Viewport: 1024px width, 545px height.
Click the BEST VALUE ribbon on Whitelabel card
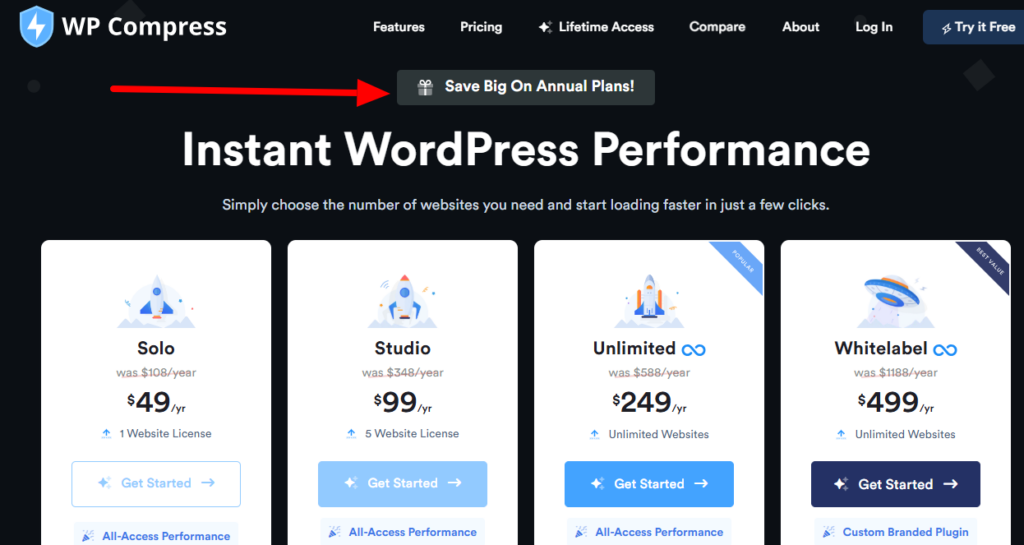coord(989,262)
